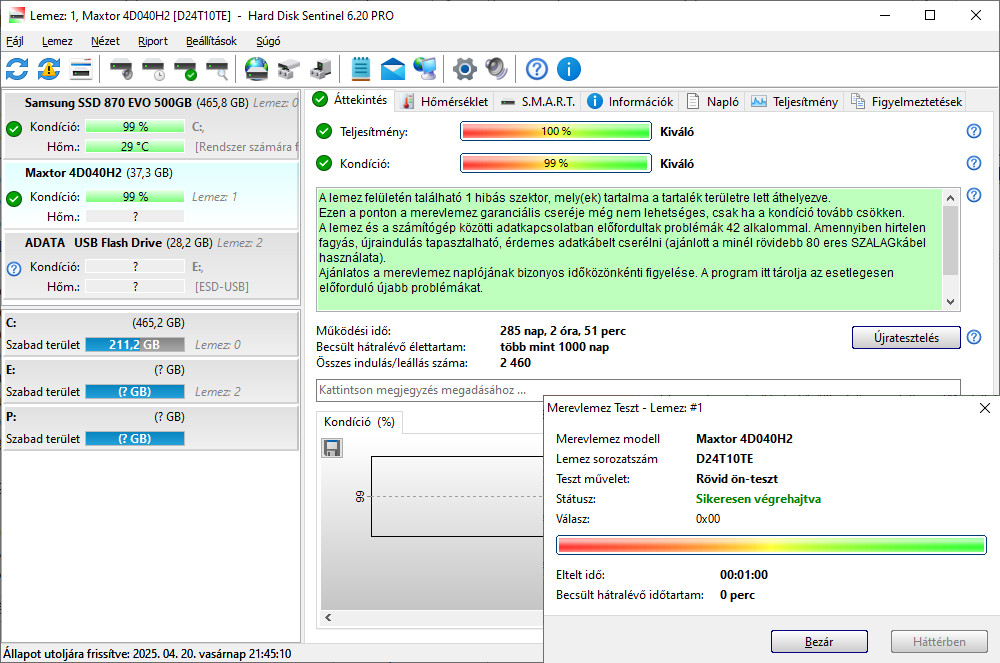Click the blue info circle toolbar icon

click(569, 69)
